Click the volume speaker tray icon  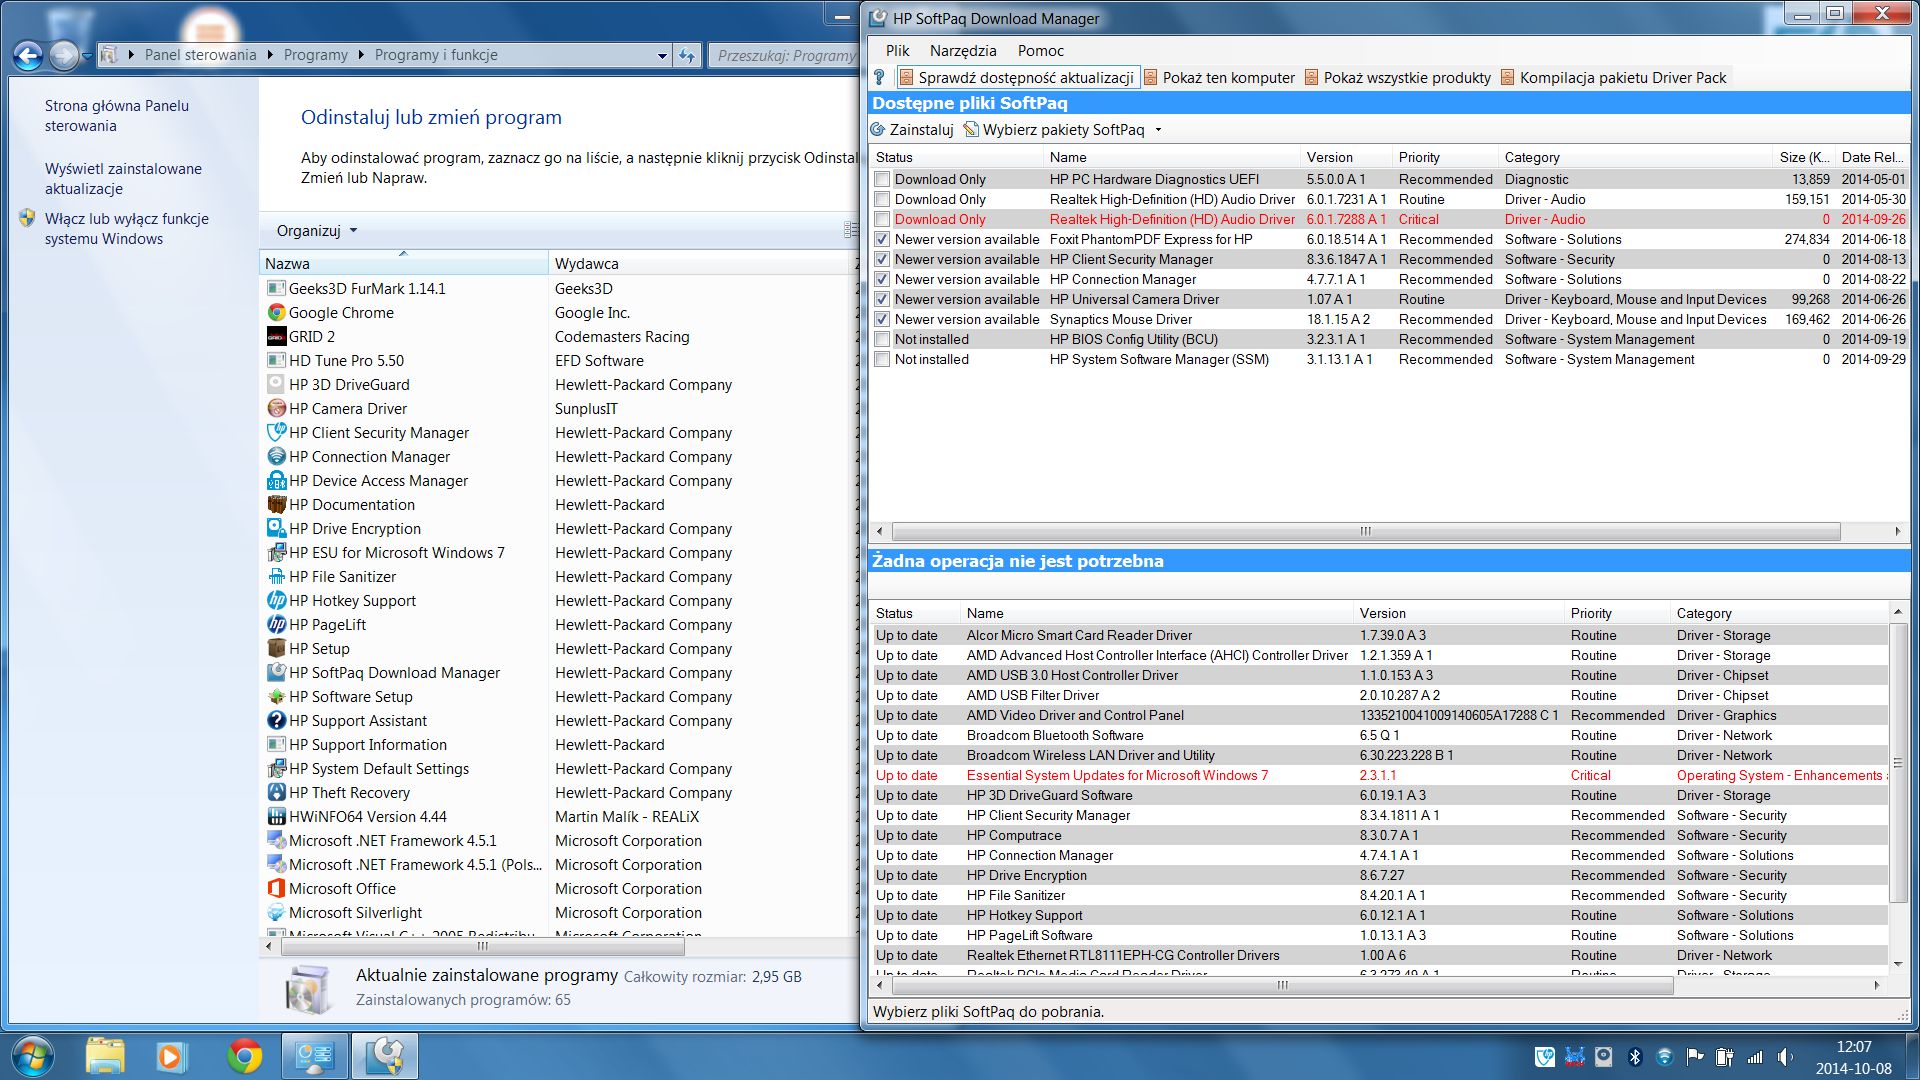(1785, 1056)
